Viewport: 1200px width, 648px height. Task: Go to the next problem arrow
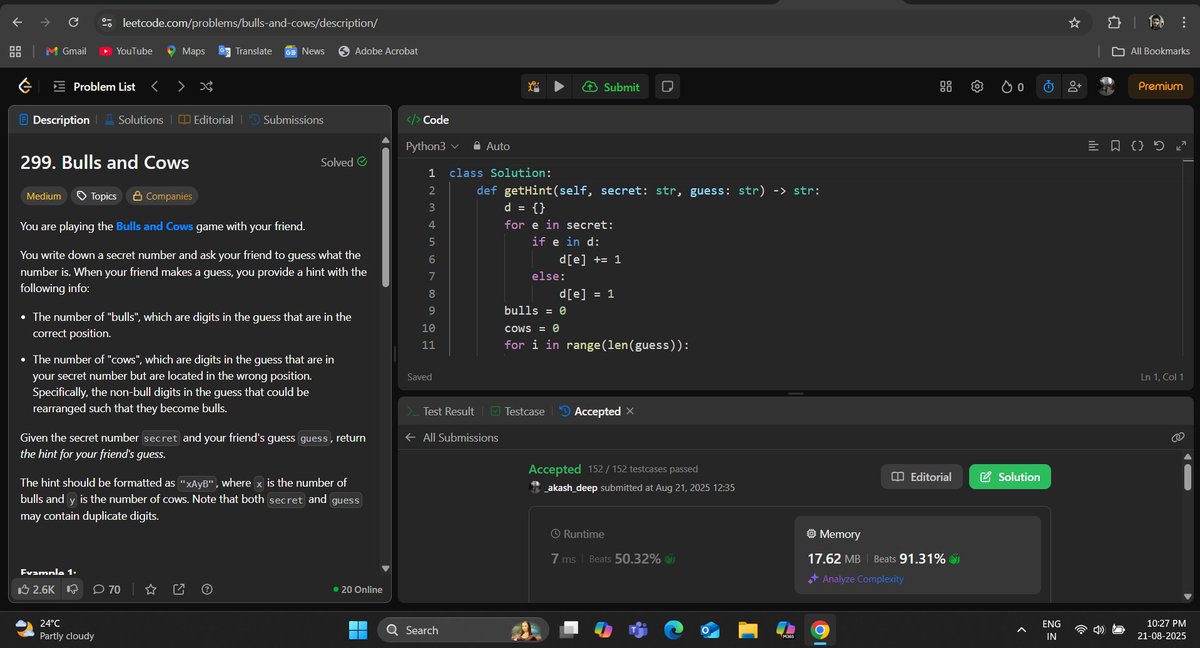click(181, 87)
